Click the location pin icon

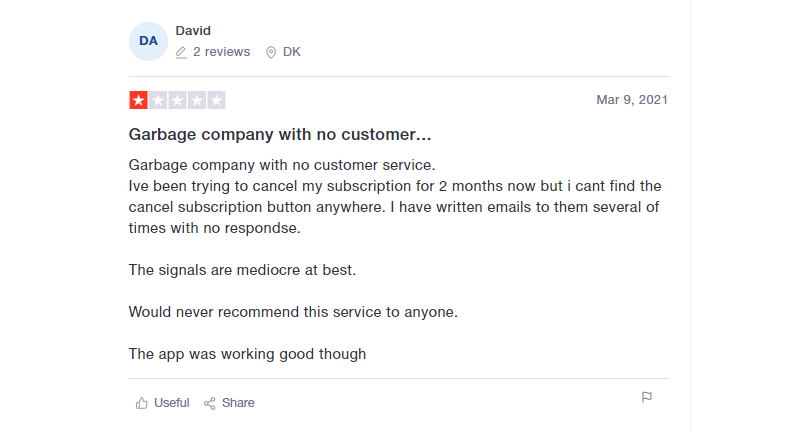pyautogui.click(x=271, y=52)
